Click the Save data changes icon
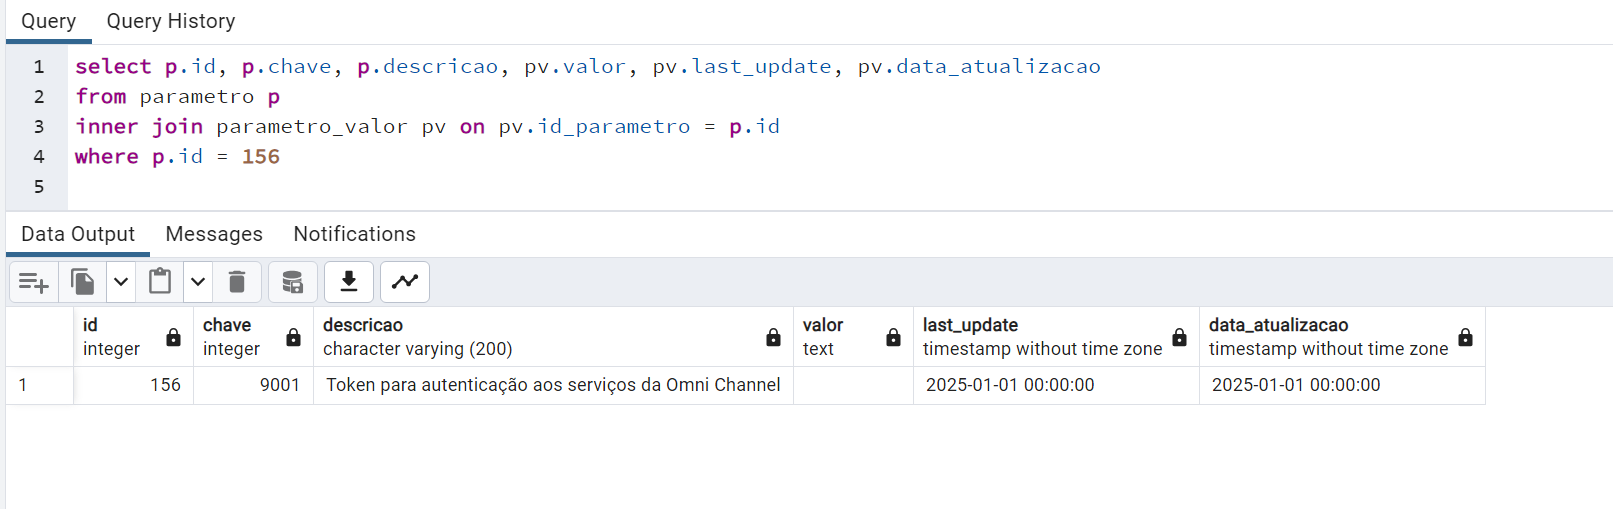The width and height of the screenshot is (1613, 509). [292, 282]
